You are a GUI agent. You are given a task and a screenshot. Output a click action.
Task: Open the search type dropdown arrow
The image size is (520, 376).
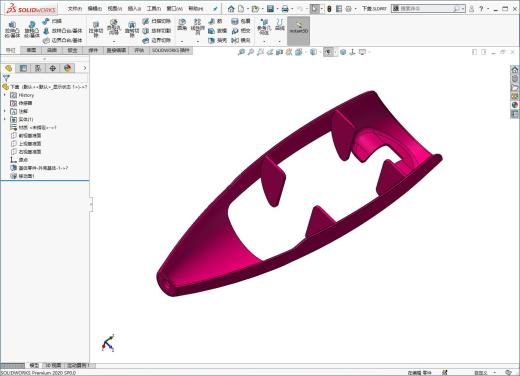coord(463,9)
